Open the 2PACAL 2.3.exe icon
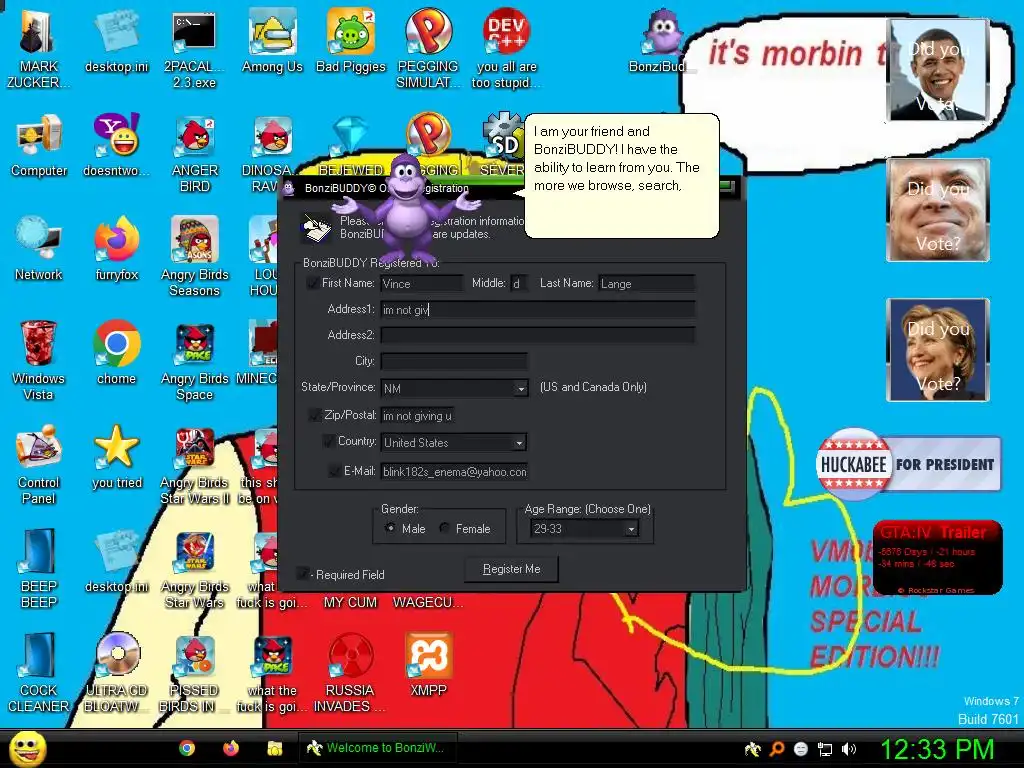 [194, 48]
